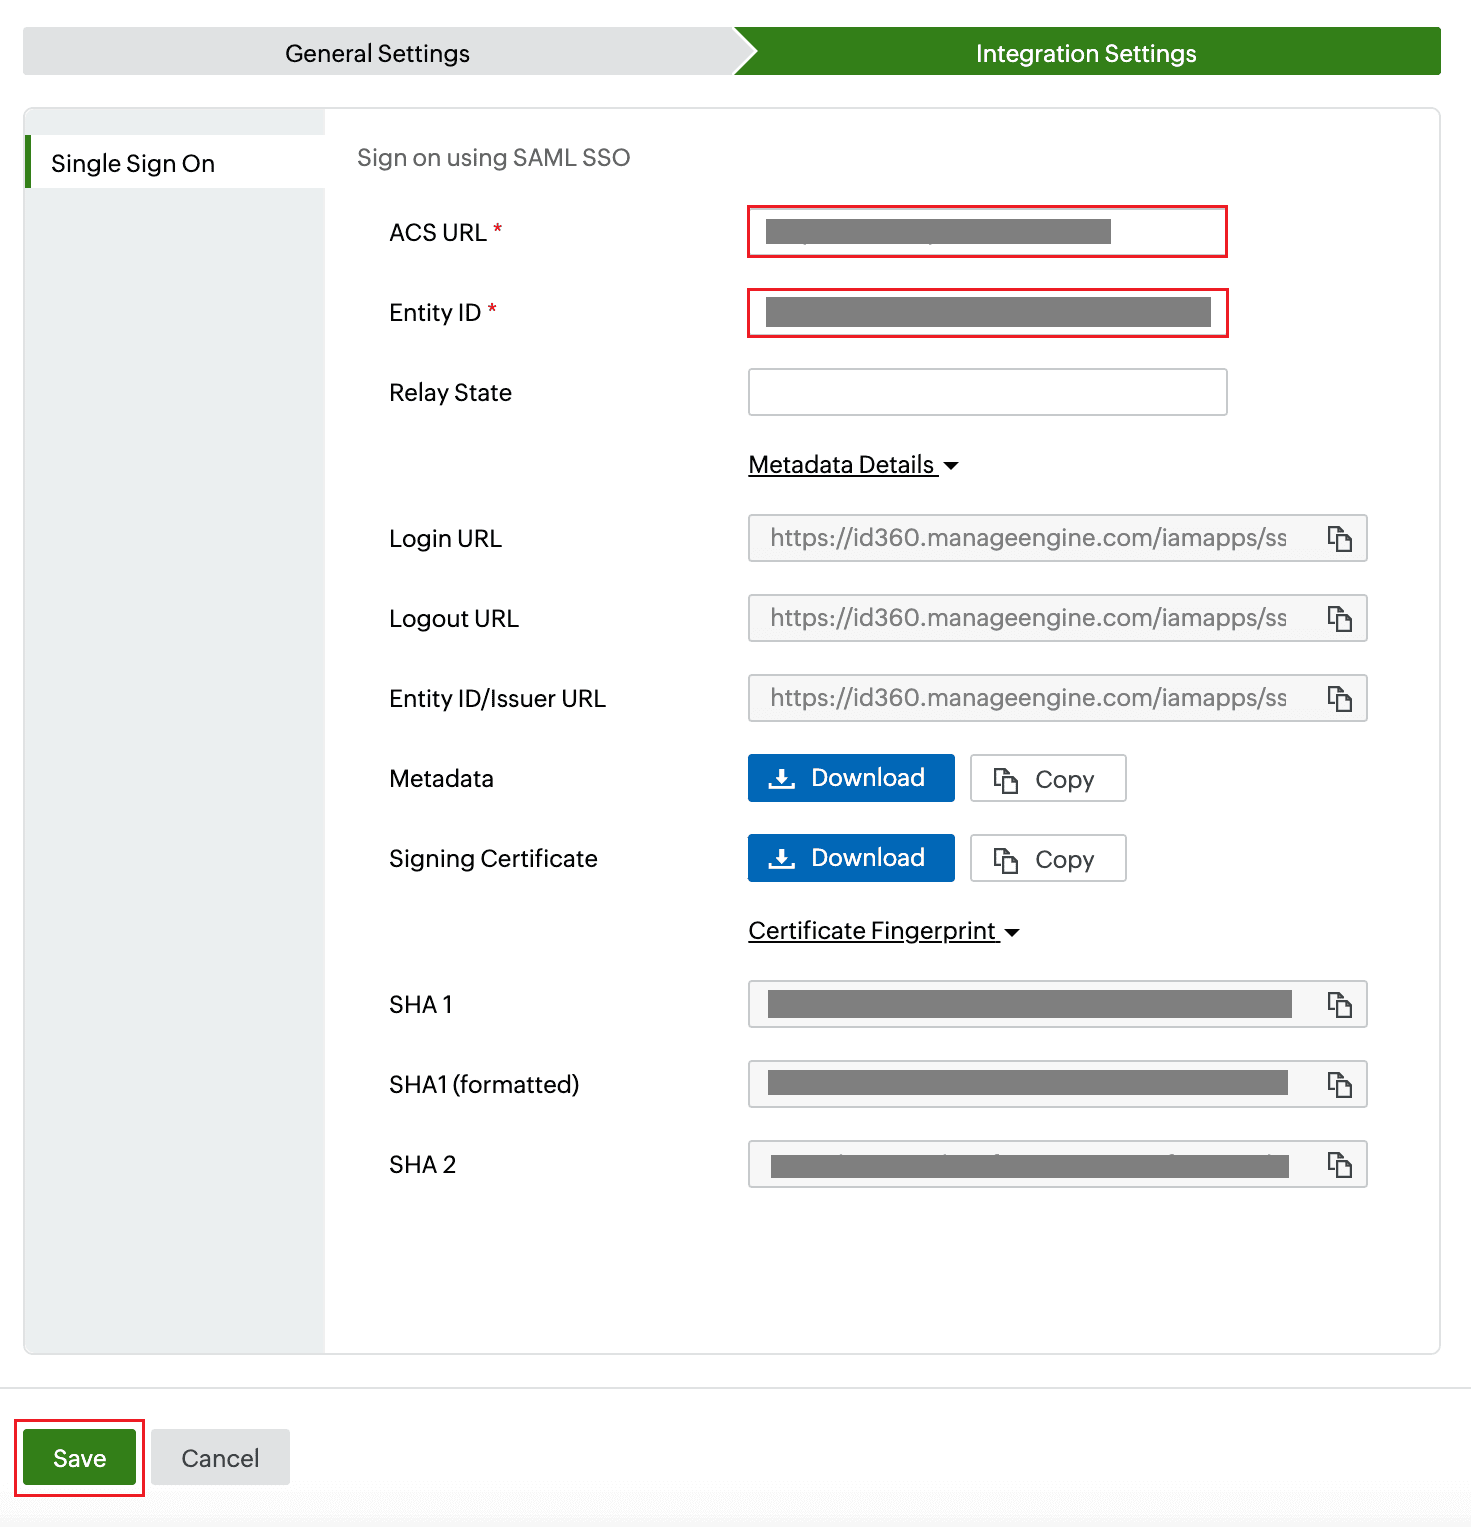This screenshot has height=1527, width=1471.
Task: Click the 'Metadata' row label
Action: coord(441,778)
